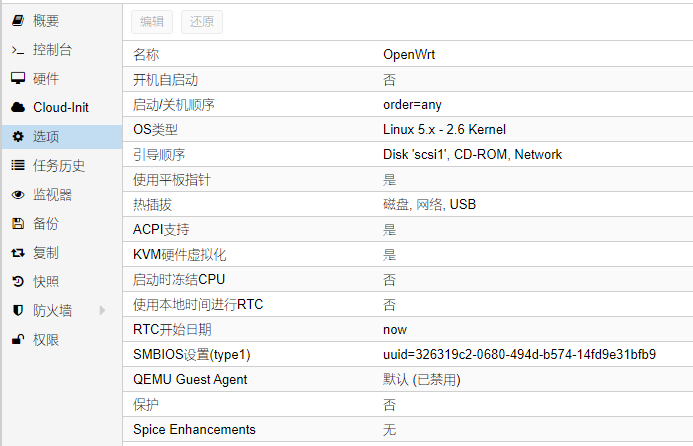Image resolution: width=693 pixels, height=446 pixels.
Task: Click the terminal prompt icon beside 控制台
Action: (x=18, y=50)
